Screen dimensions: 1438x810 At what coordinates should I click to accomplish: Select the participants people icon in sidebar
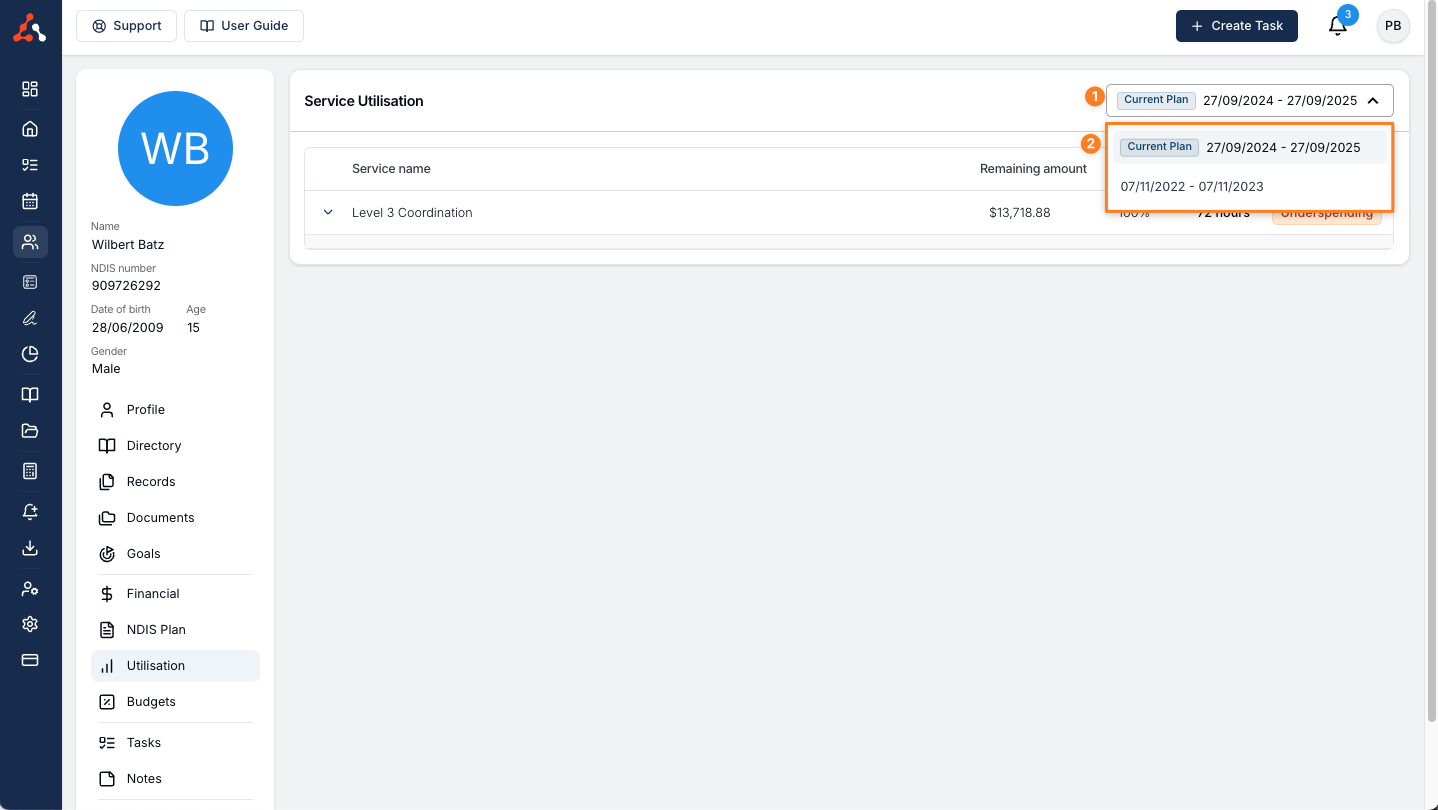(x=30, y=241)
